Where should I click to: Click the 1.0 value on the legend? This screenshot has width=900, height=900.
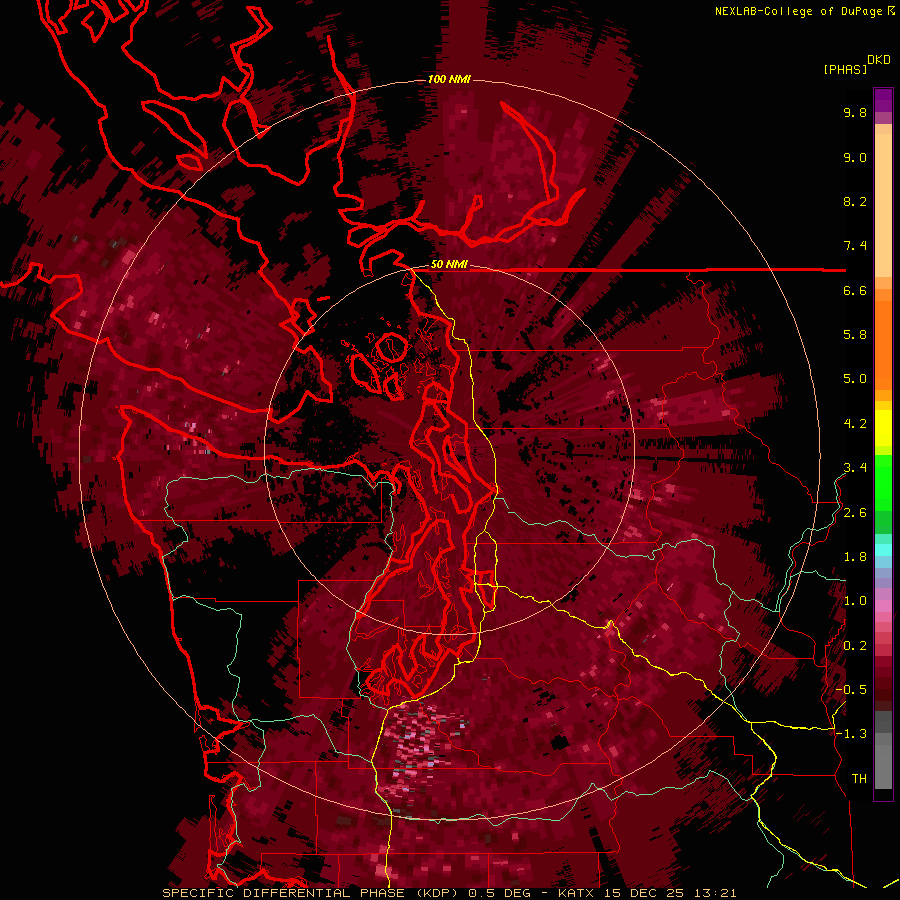tap(855, 601)
